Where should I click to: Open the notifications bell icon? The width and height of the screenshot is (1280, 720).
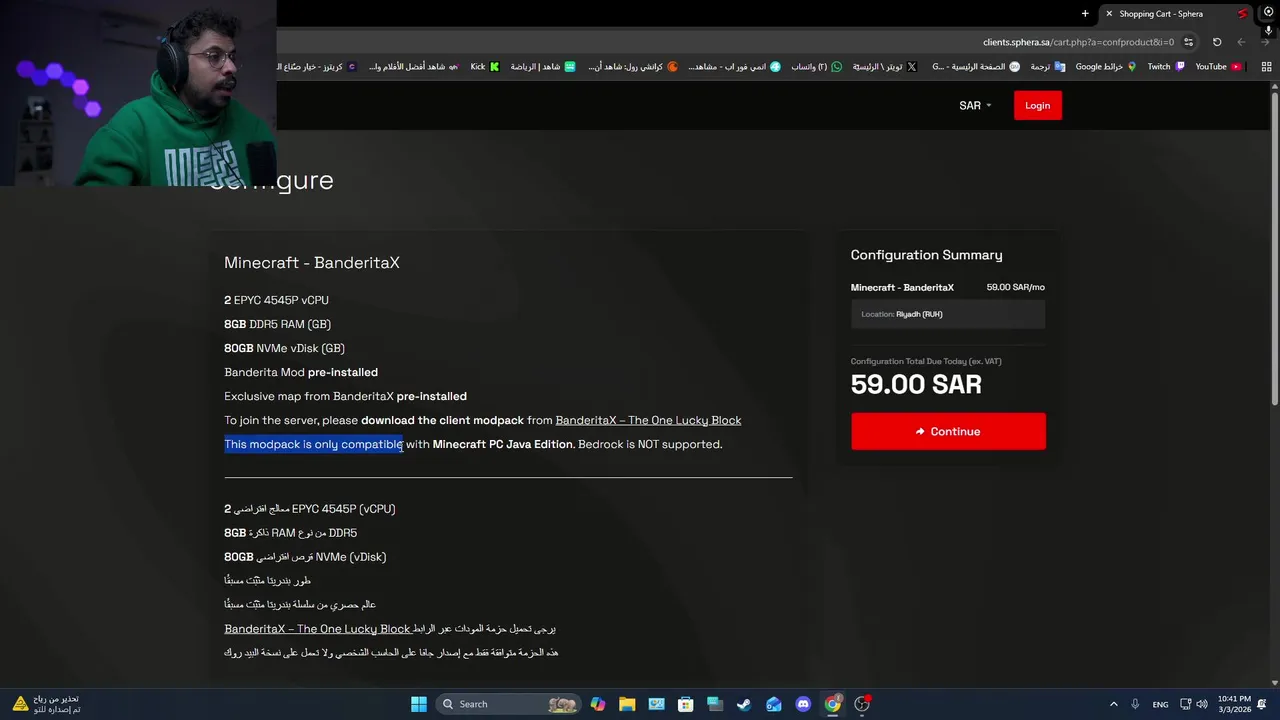tap(1262, 704)
